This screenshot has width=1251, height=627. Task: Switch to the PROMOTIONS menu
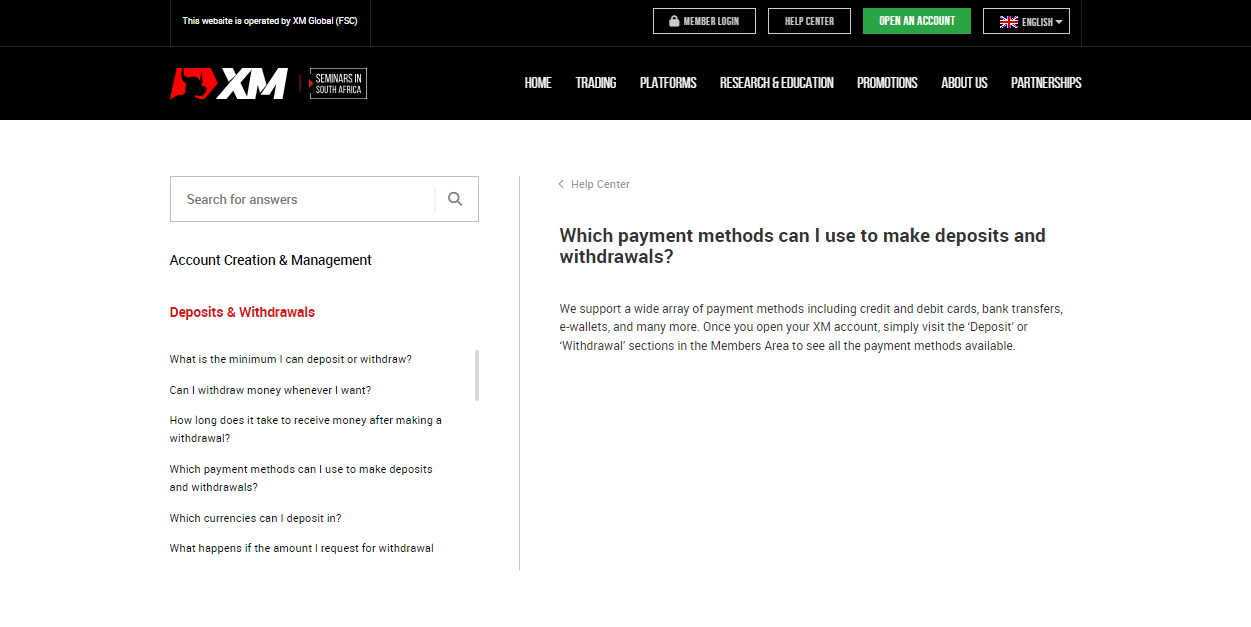[x=886, y=83]
